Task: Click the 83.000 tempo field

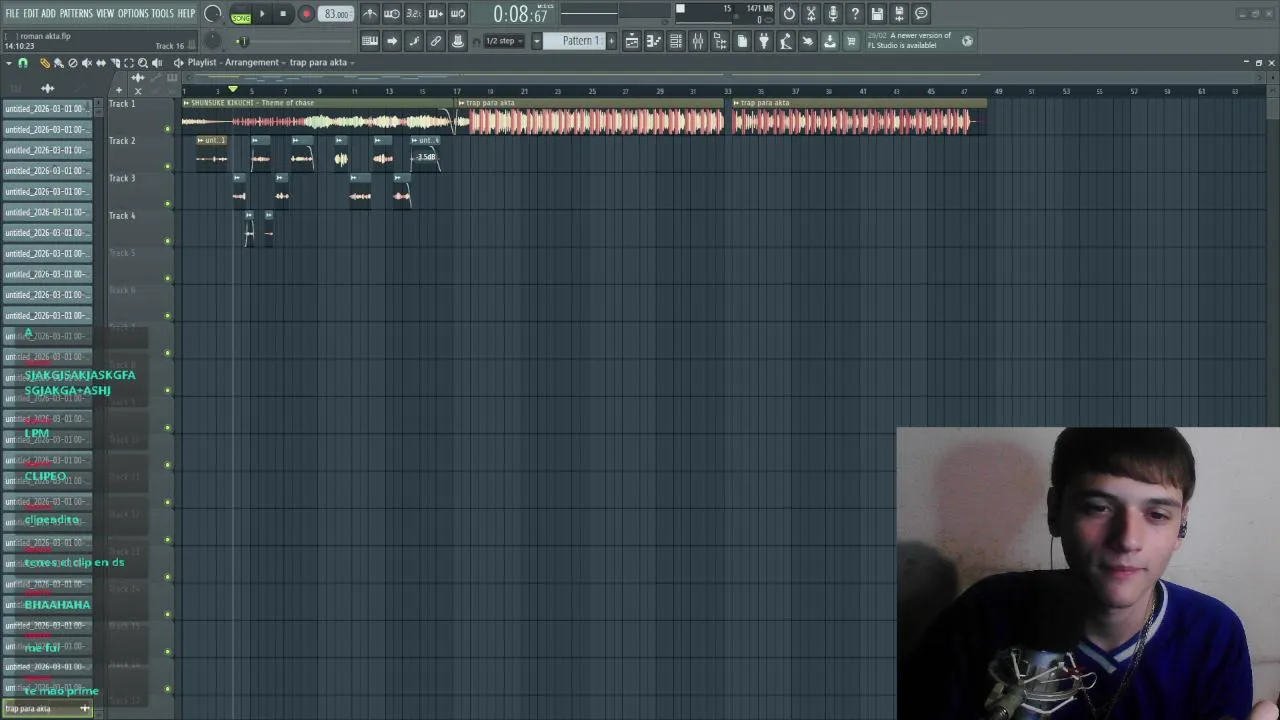Action: coord(336,14)
